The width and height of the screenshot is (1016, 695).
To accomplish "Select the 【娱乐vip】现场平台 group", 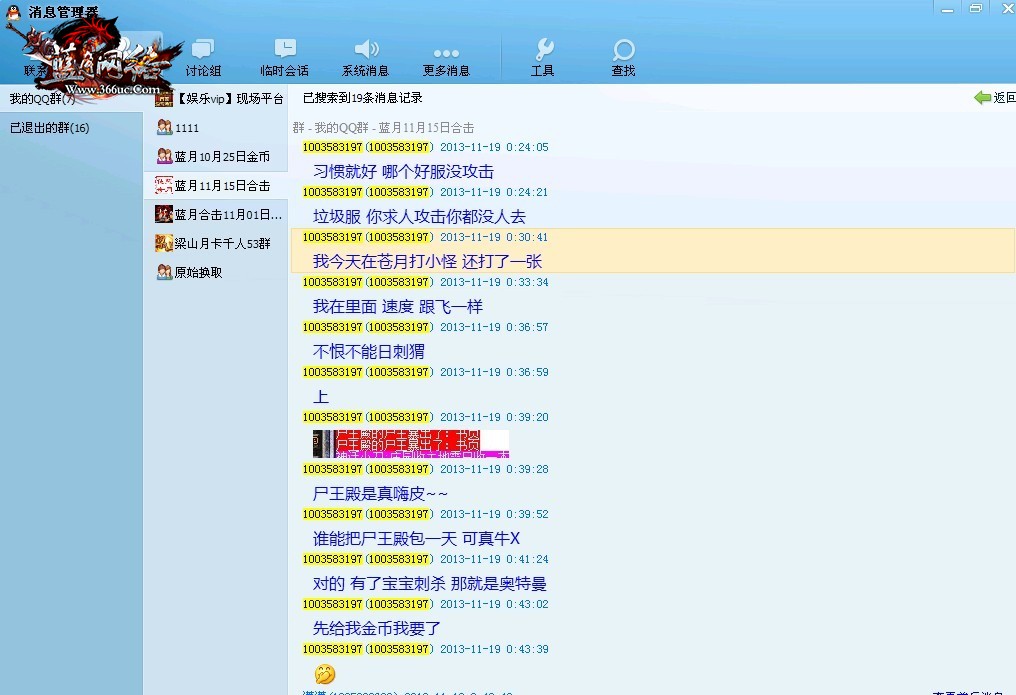I will point(220,99).
